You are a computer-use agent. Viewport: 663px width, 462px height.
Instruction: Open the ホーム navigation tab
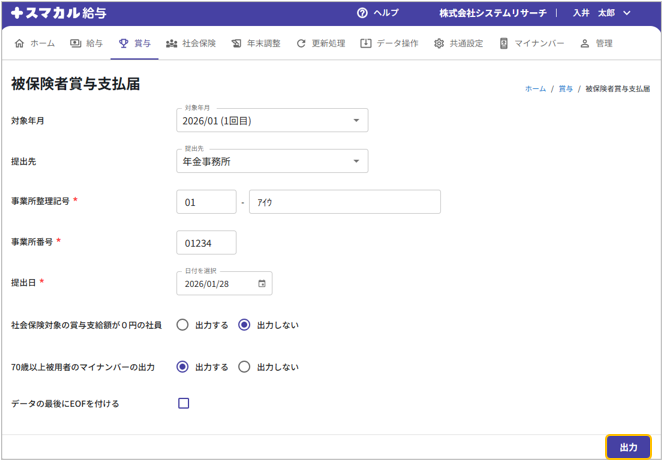[x=35, y=44]
